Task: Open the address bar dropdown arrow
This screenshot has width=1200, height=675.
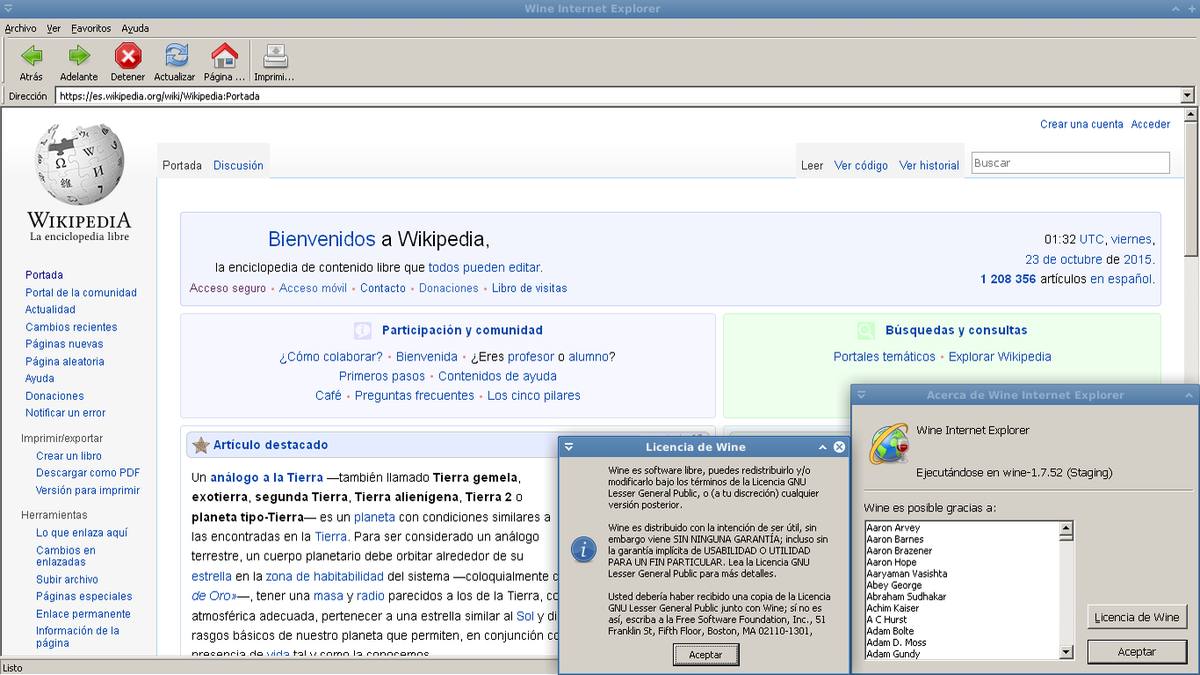Action: pos(1187,96)
